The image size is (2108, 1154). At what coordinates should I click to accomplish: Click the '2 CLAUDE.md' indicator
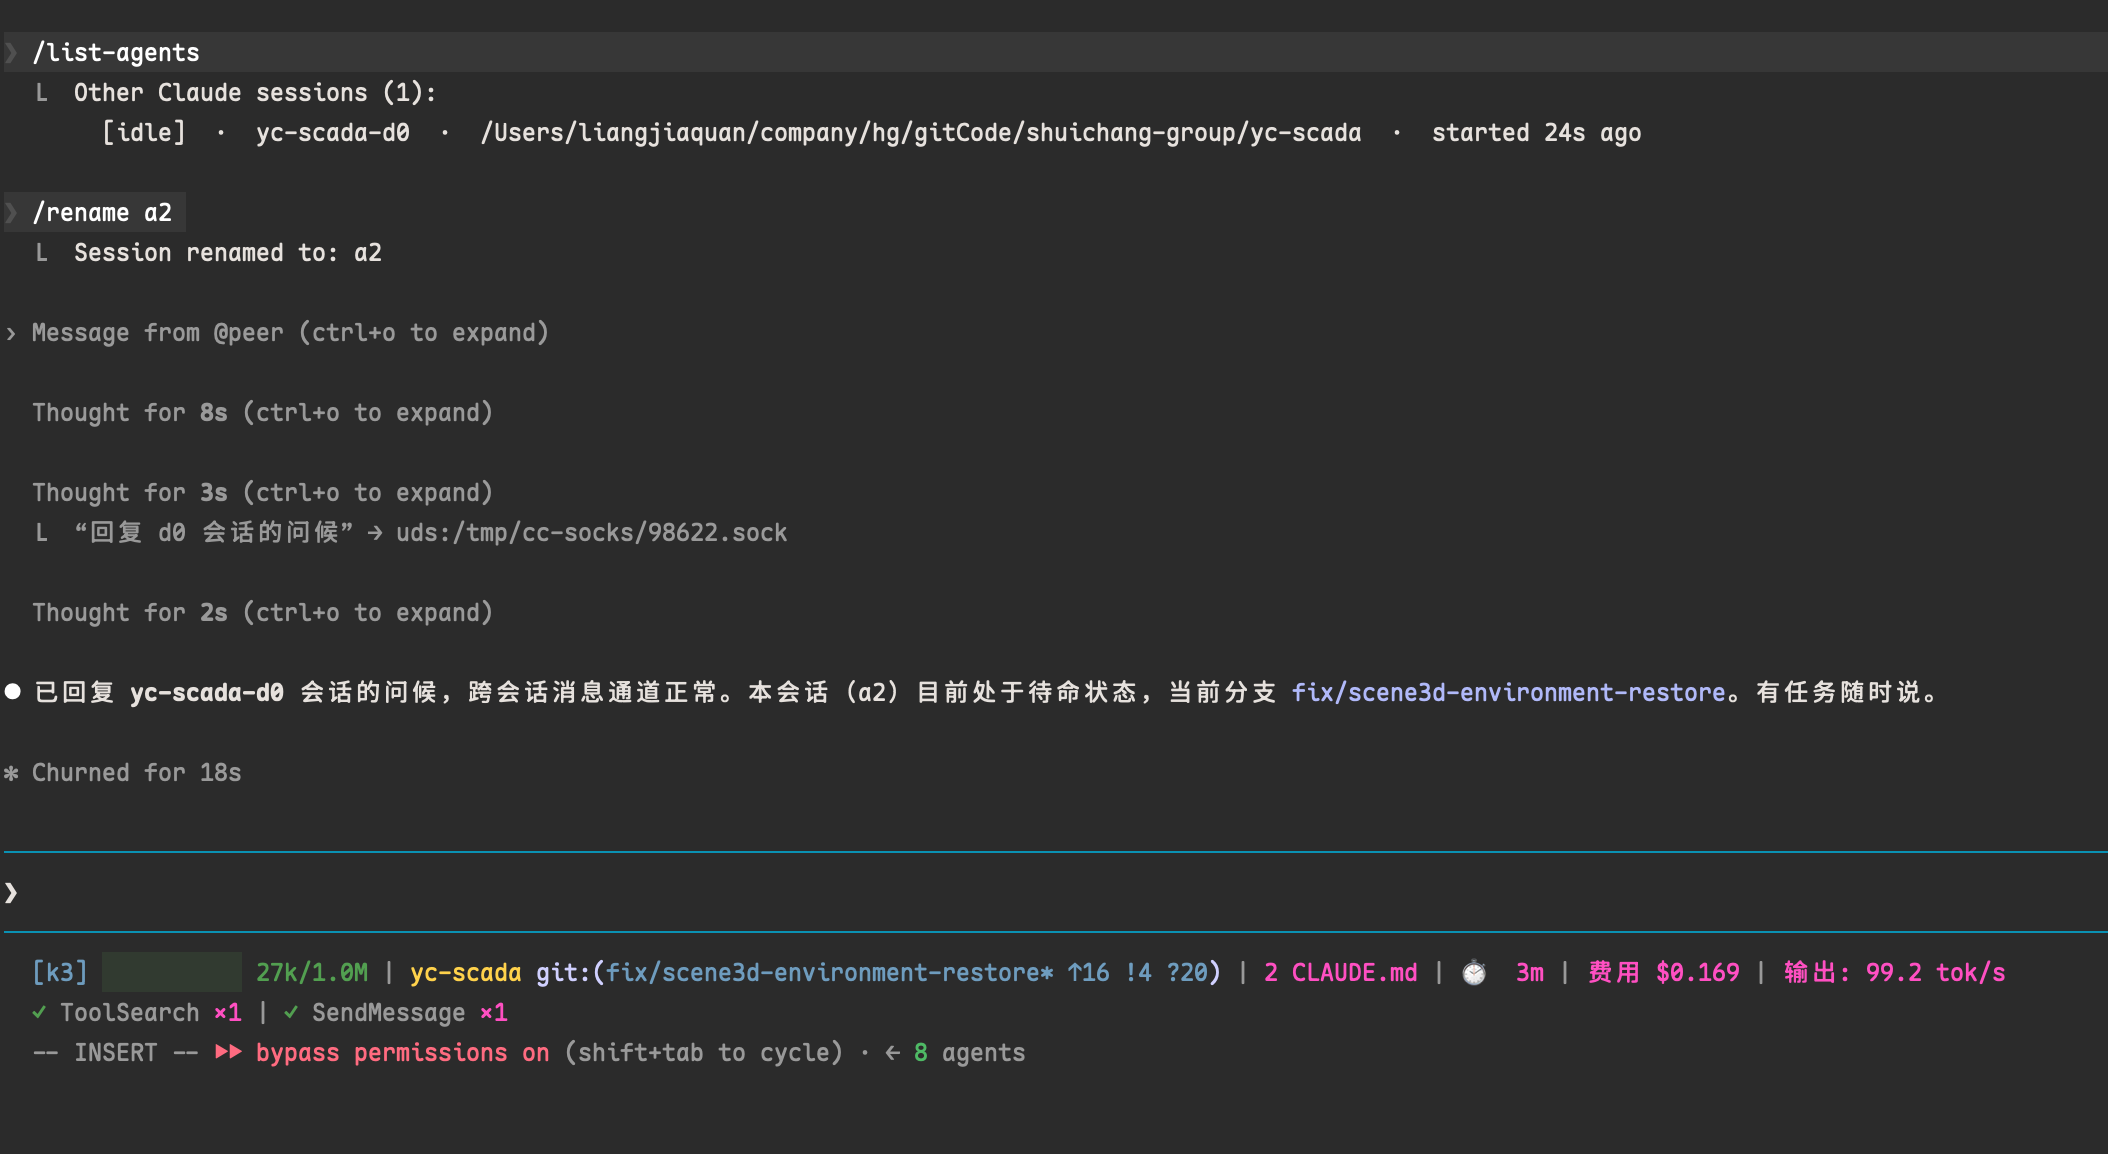pyautogui.click(x=1341, y=972)
